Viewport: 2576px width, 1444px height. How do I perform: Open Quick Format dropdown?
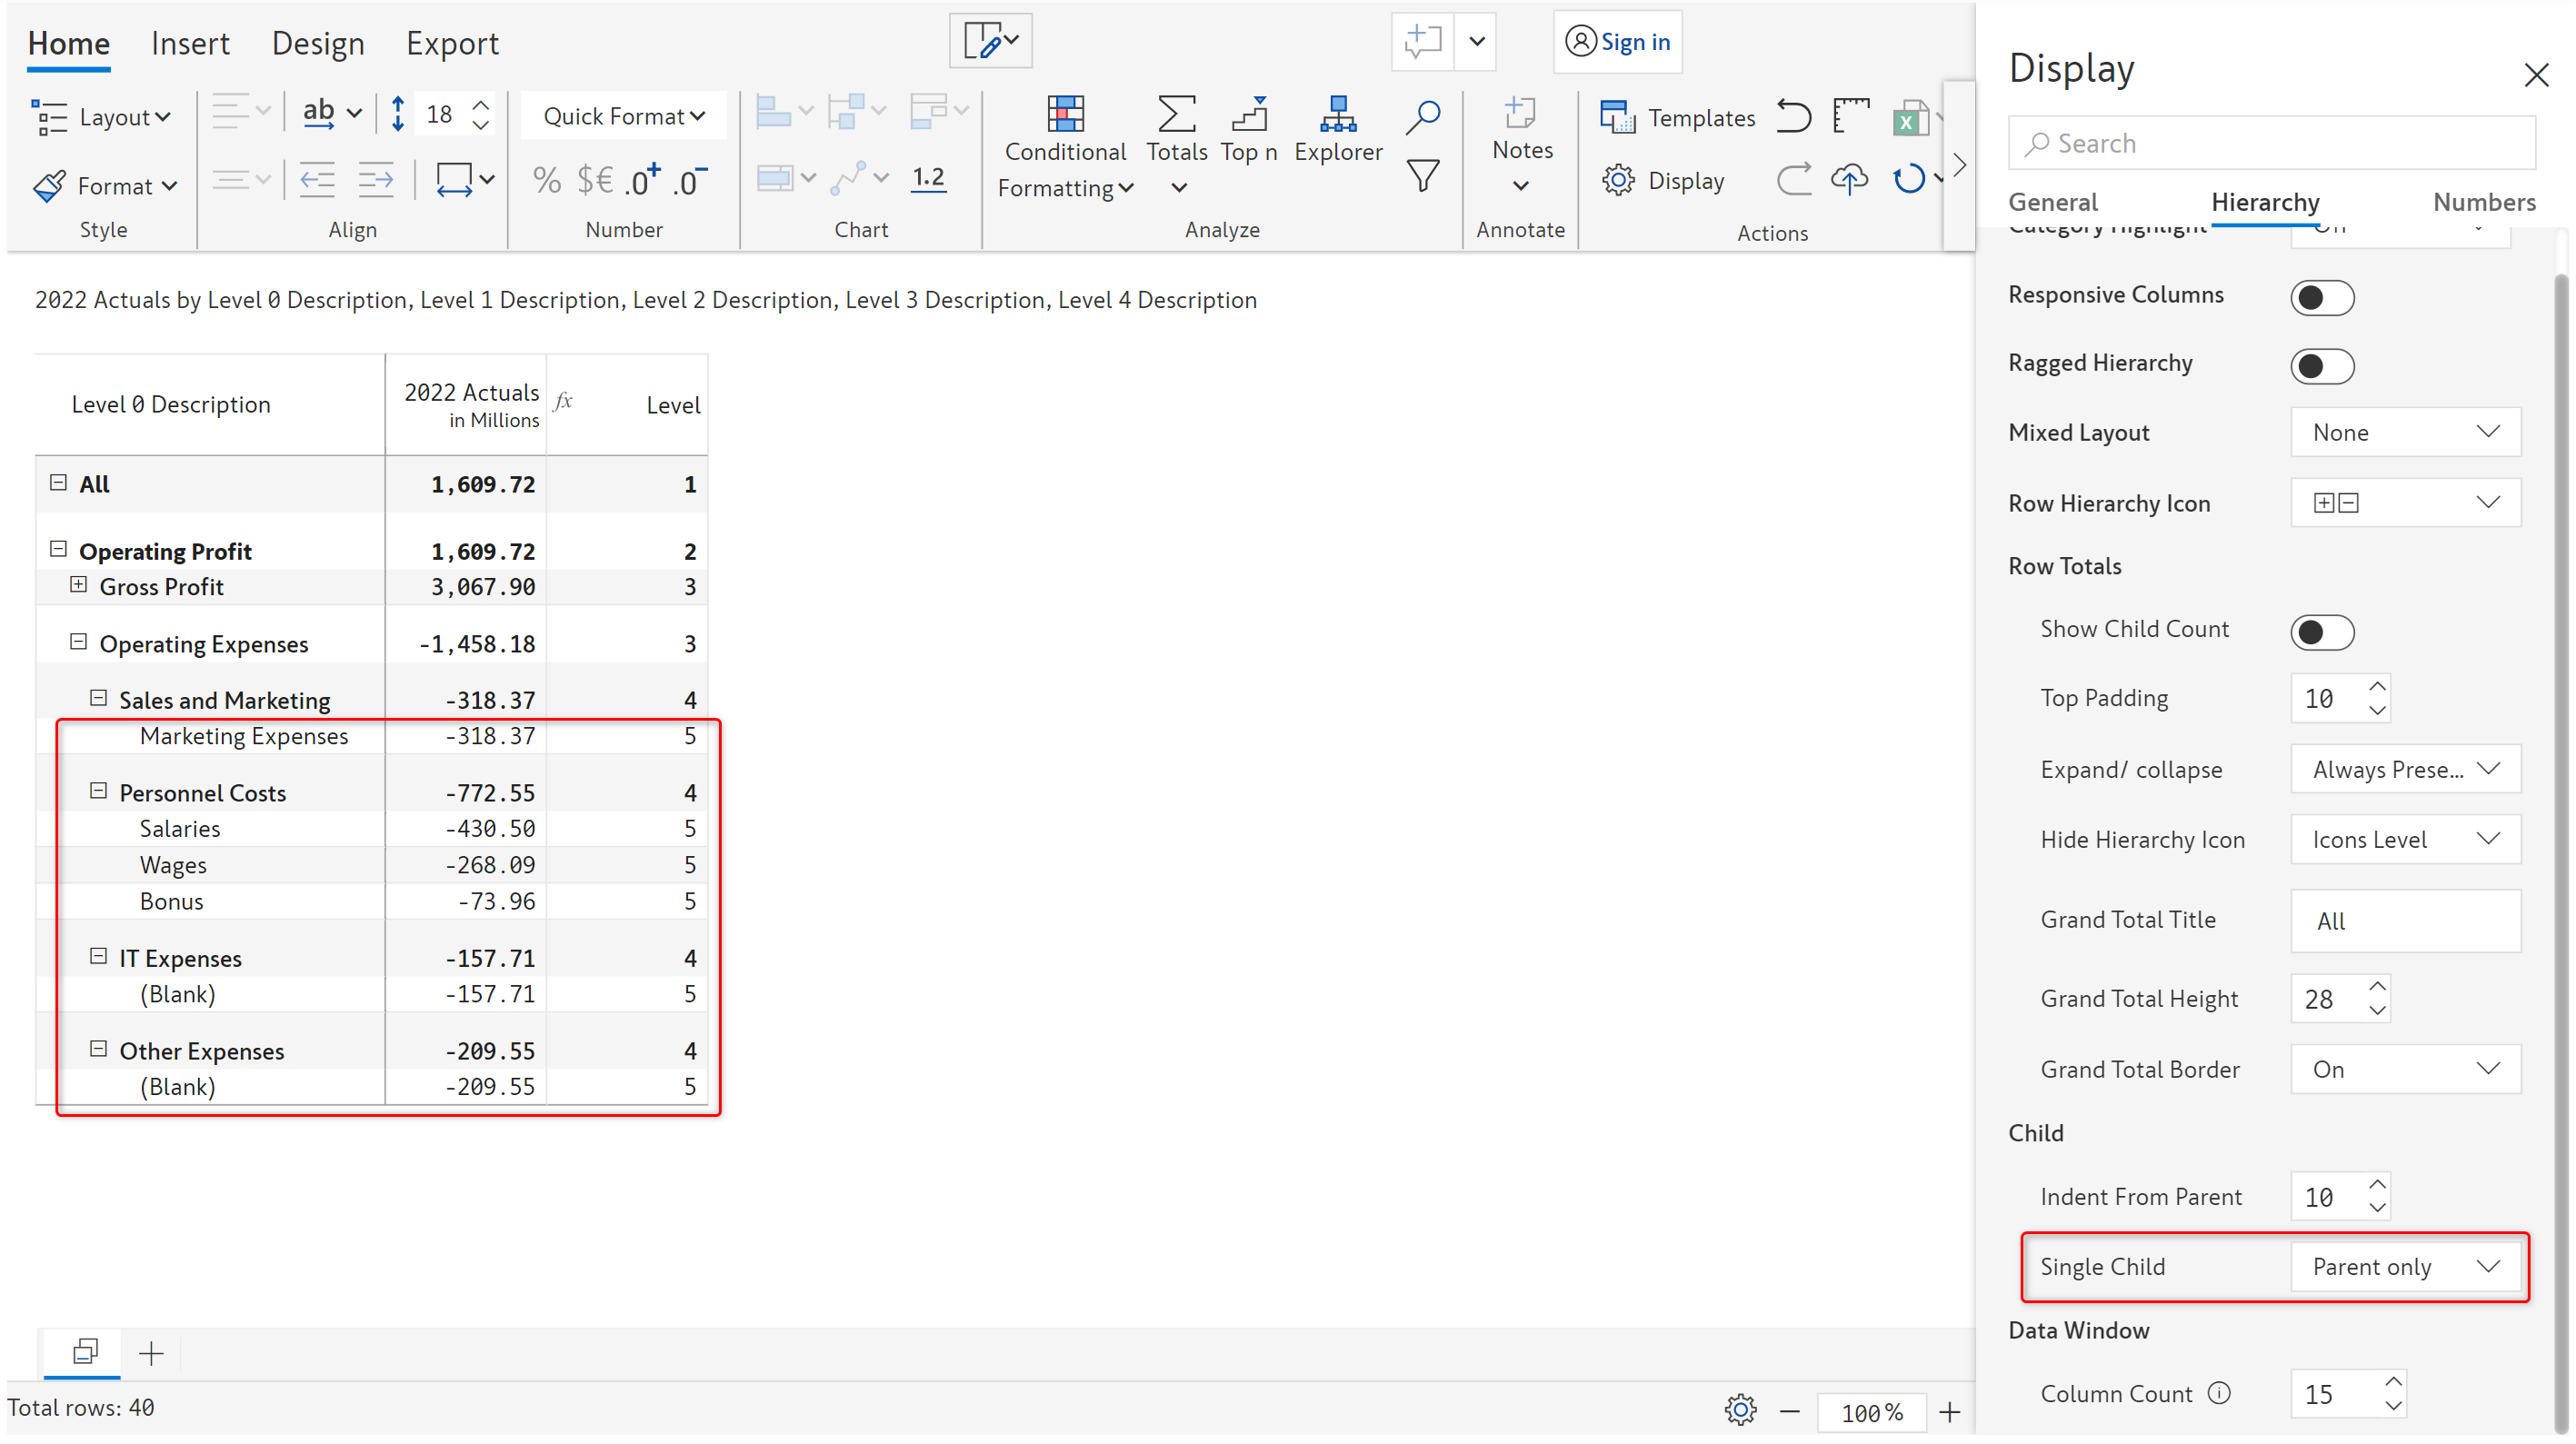(x=624, y=116)
